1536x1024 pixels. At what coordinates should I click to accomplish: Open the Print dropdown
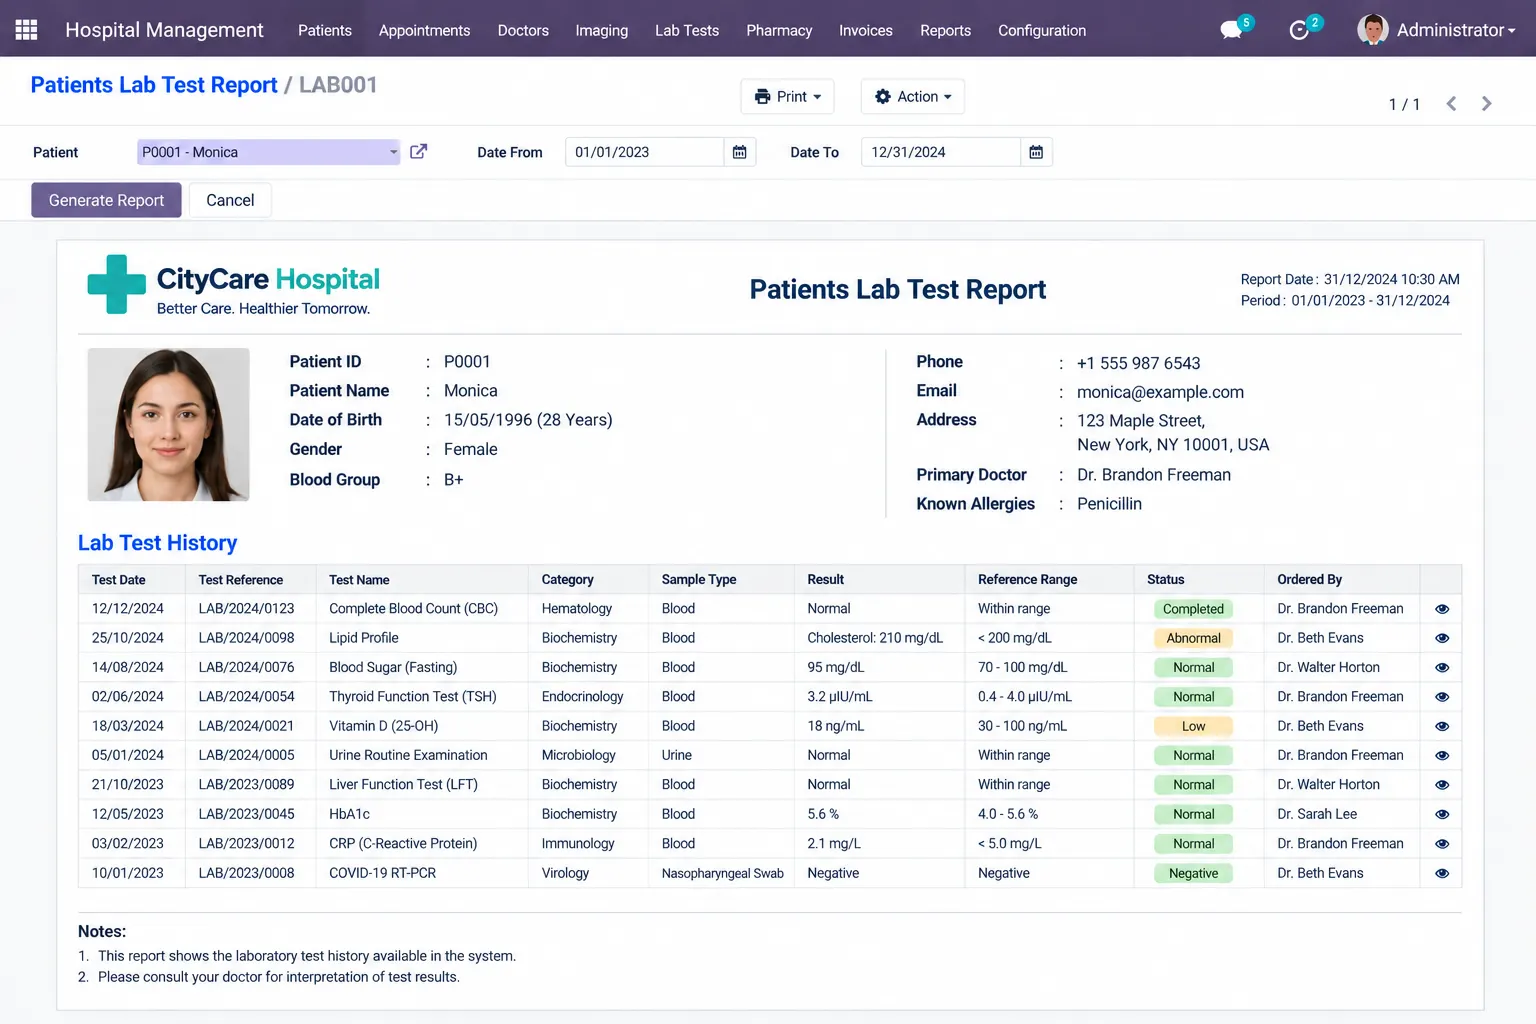point(787,96)
